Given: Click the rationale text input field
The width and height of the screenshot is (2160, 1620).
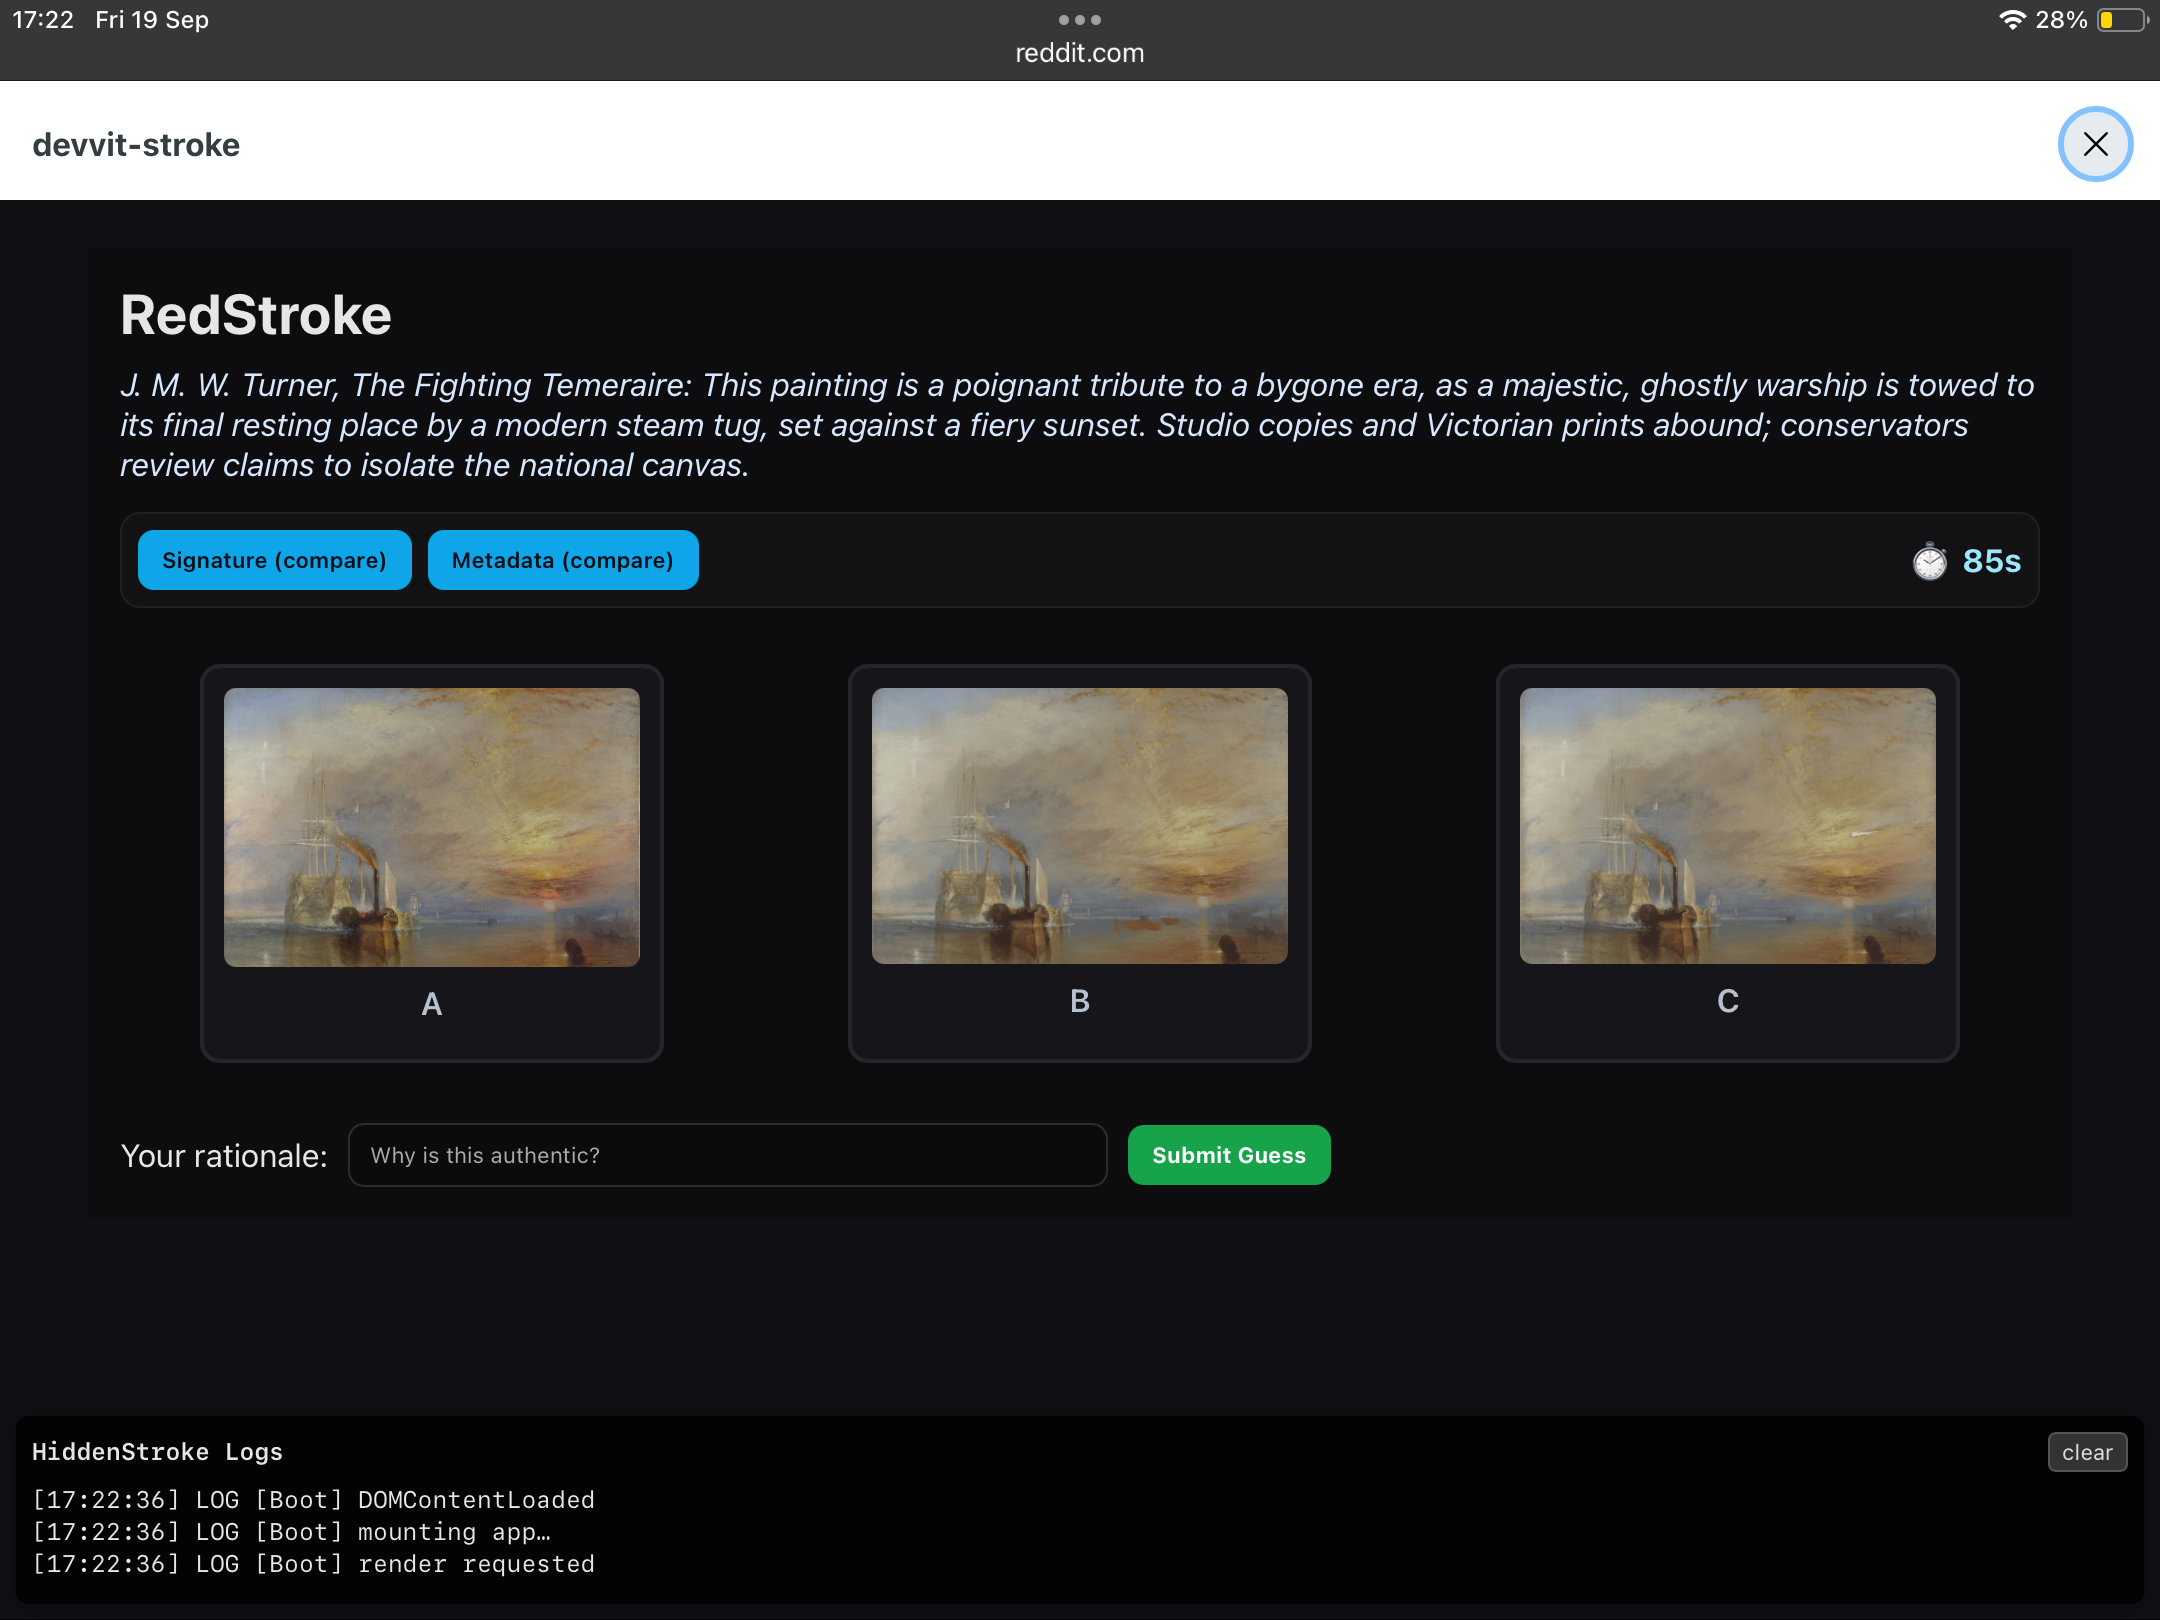Looking at the screenshot, I should tap(727, 1155).
